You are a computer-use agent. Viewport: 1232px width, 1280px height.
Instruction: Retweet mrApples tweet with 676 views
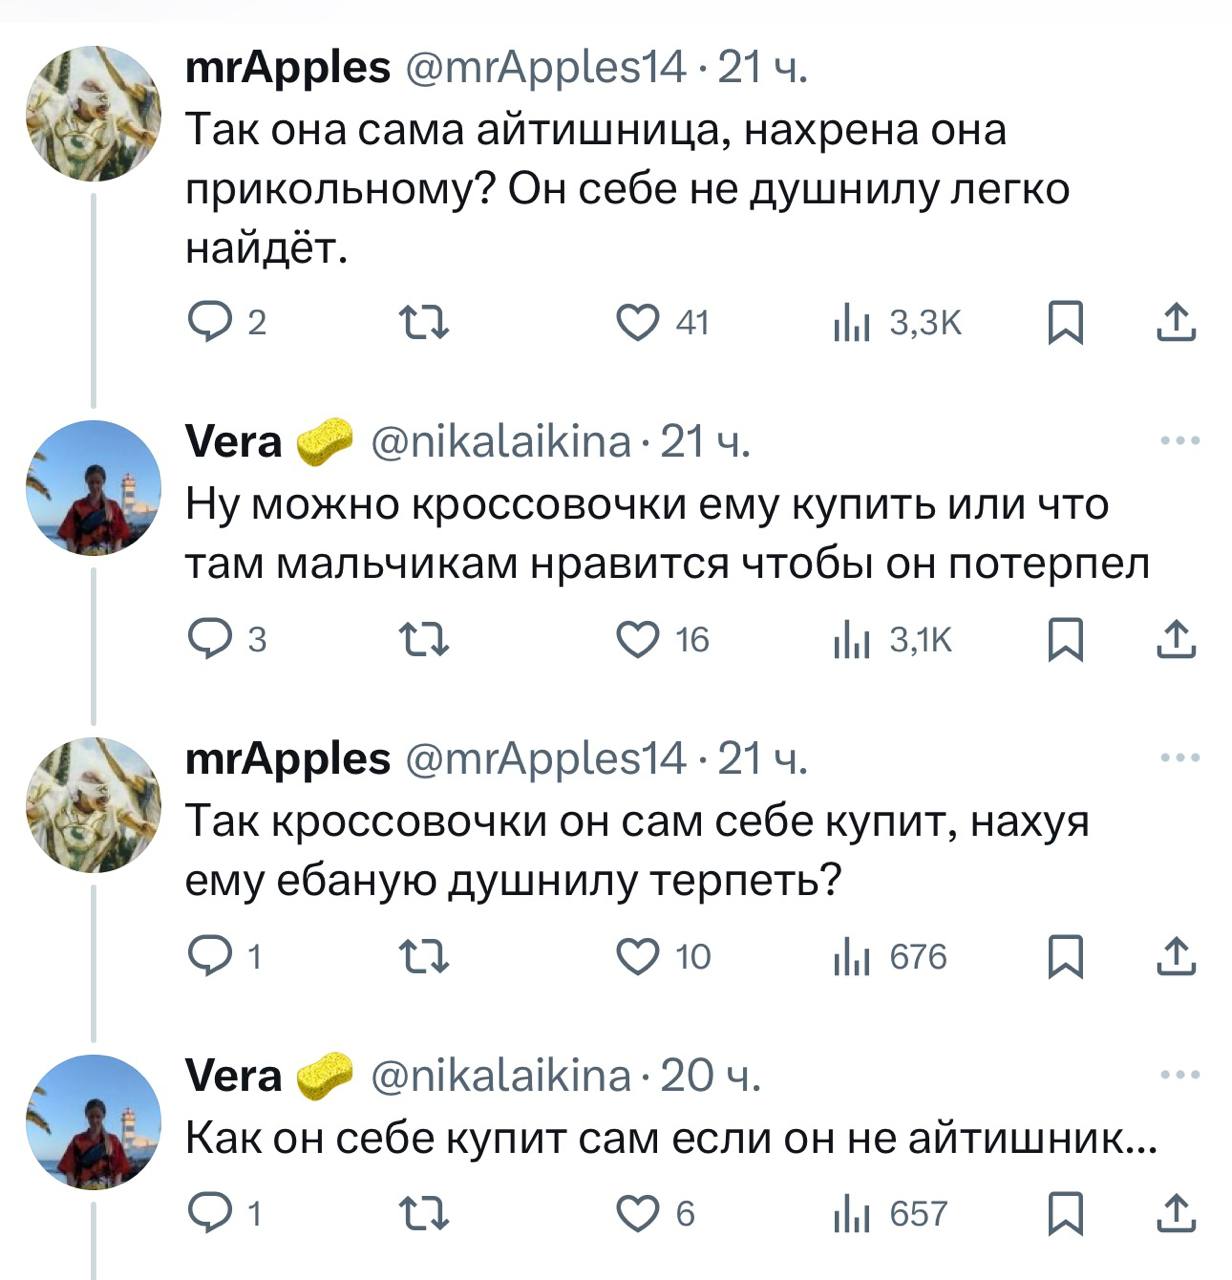[x=424, y=958]
